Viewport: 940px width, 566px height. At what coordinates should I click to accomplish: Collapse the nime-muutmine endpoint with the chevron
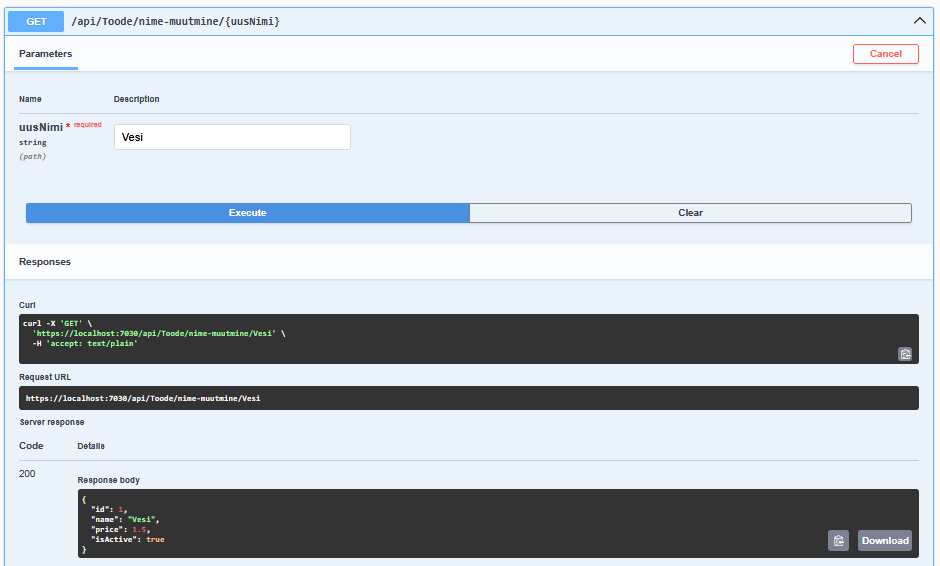pos(919,20)
